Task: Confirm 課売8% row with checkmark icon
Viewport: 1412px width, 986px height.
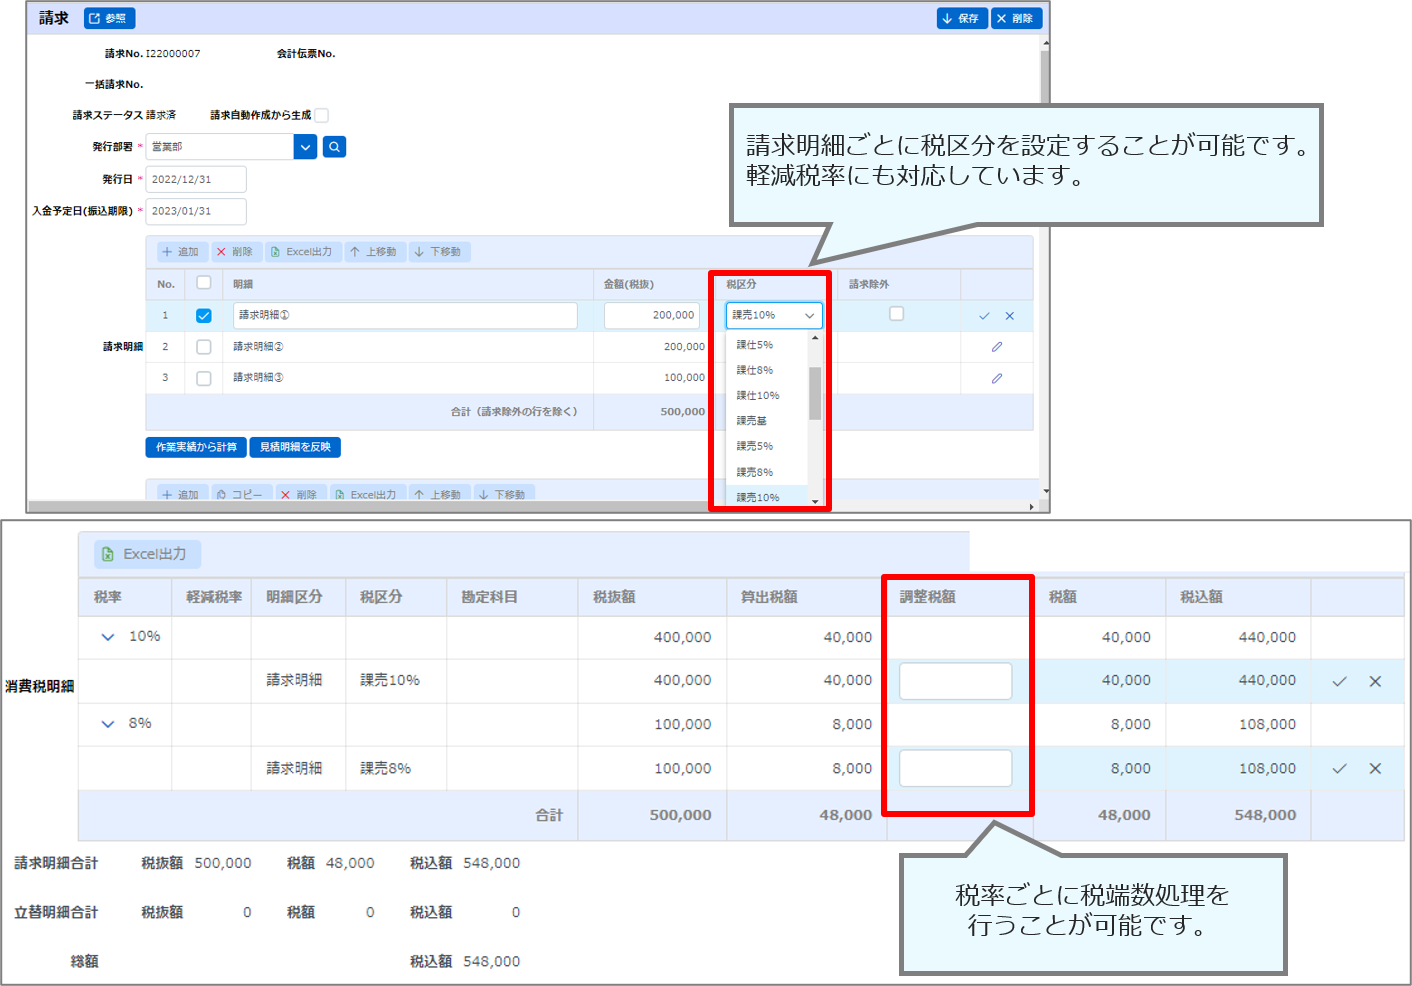Action: (x=1339, y=769)
